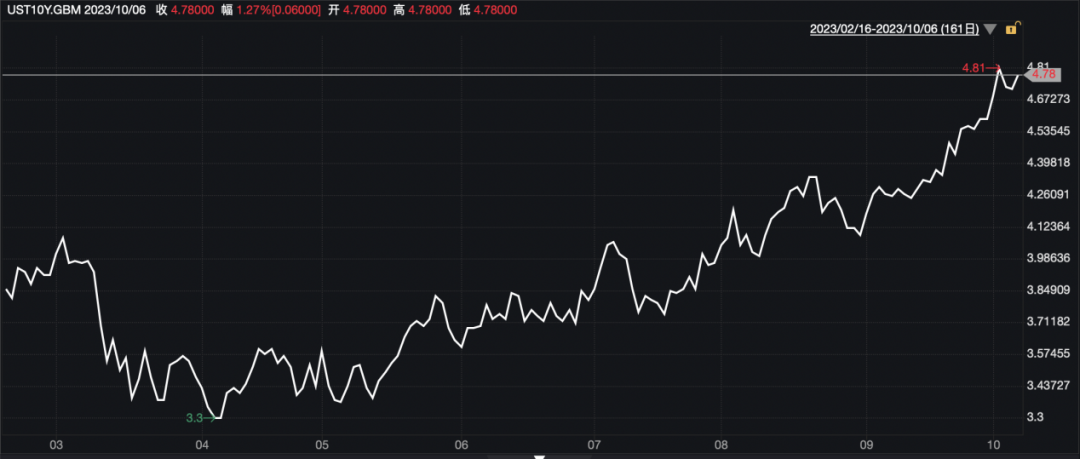Click the 4.78000 high price after 高

tap(430, 10)
